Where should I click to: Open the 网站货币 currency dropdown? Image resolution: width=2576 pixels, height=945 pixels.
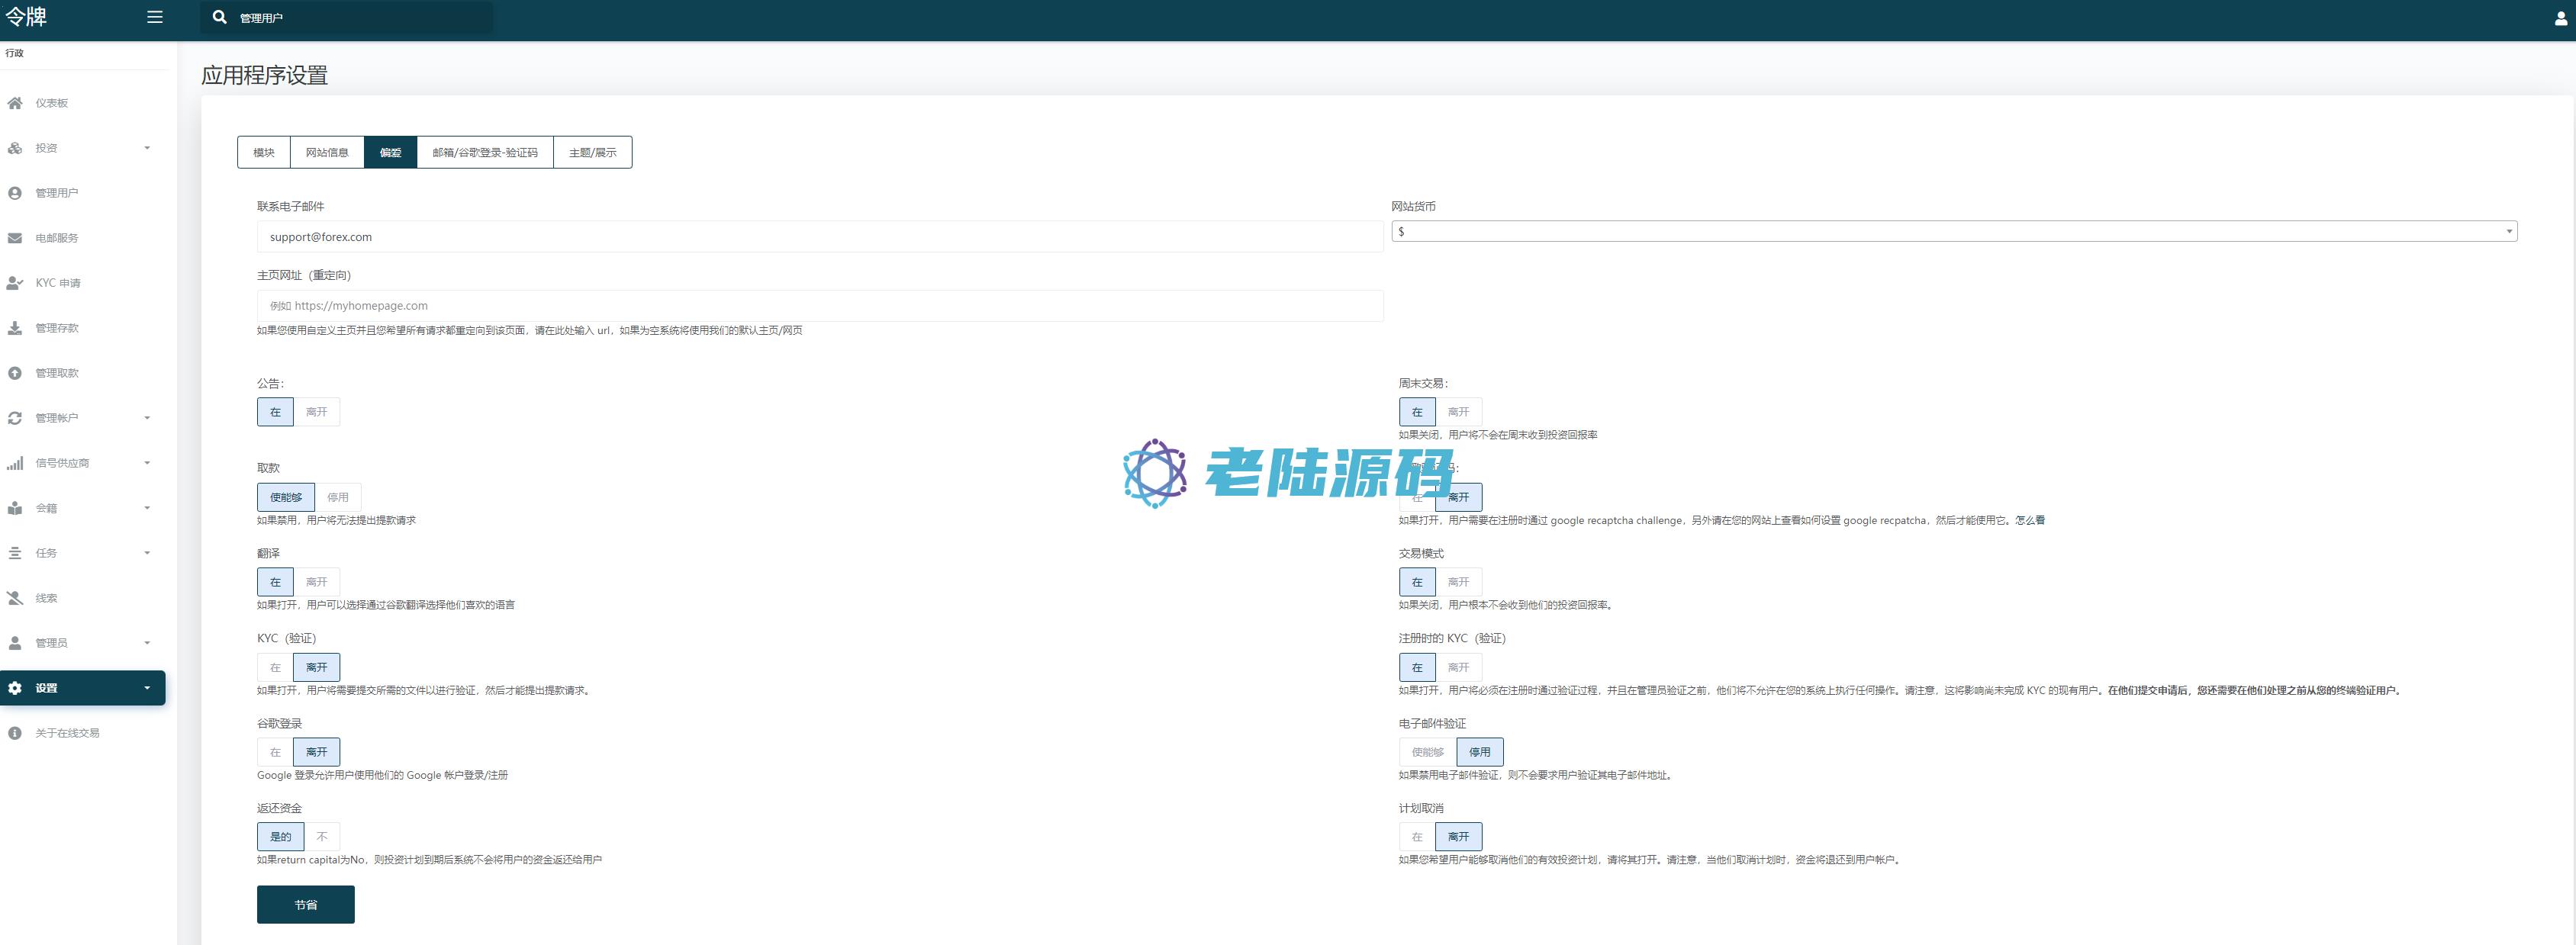1953,232
